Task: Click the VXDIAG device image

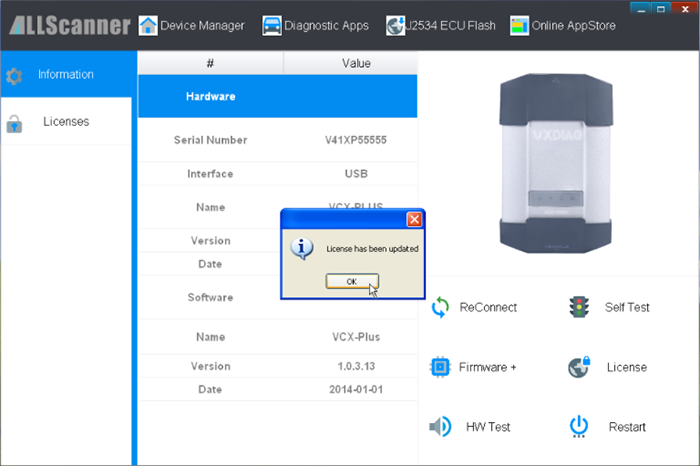Action: click(x=556, y=163)
